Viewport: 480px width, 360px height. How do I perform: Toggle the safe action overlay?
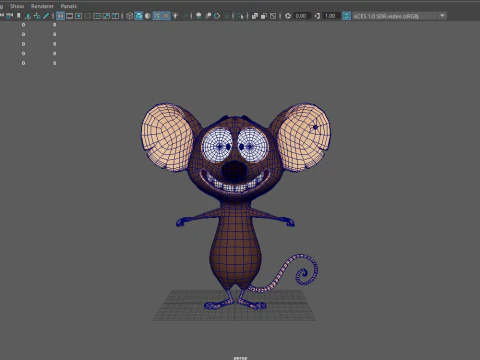coord(106,16)
